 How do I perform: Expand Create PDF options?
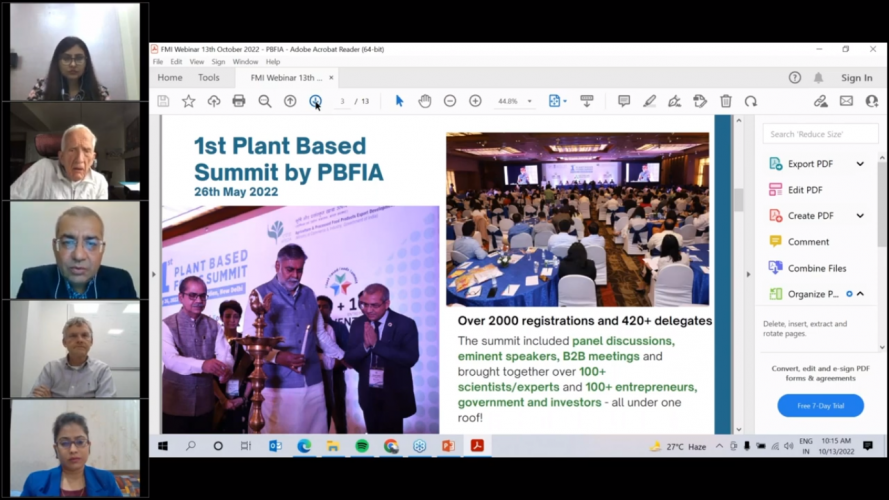[860, 215]
